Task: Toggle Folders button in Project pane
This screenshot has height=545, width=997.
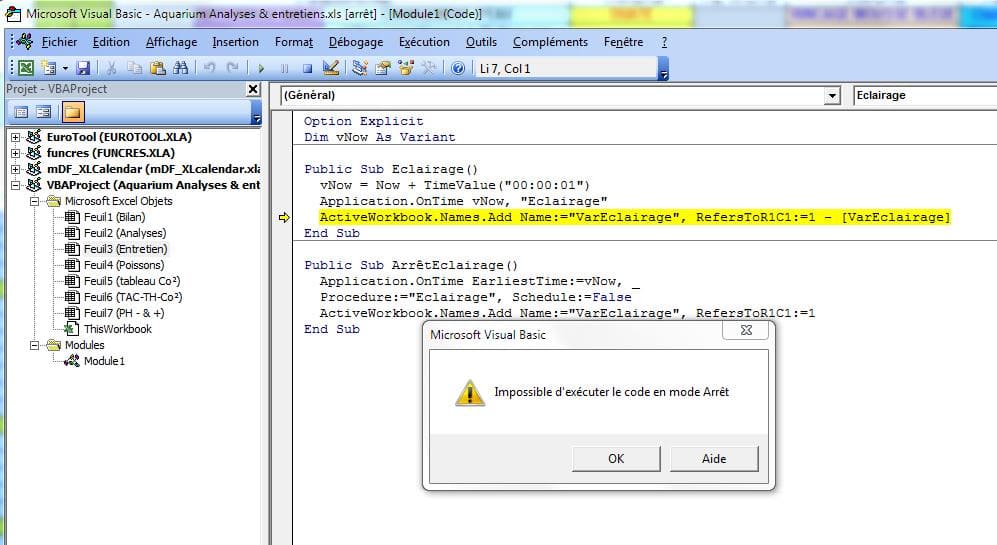Action: [72, 113]
